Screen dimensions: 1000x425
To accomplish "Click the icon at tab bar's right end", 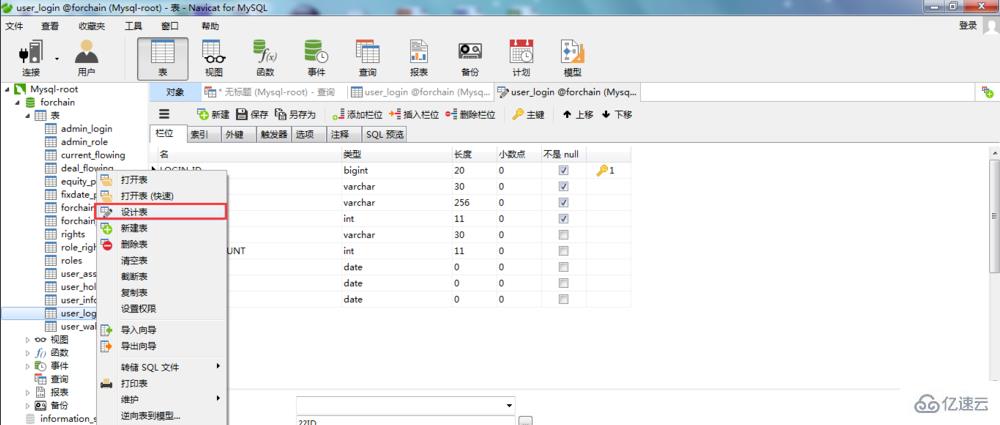I will [988, 93].
